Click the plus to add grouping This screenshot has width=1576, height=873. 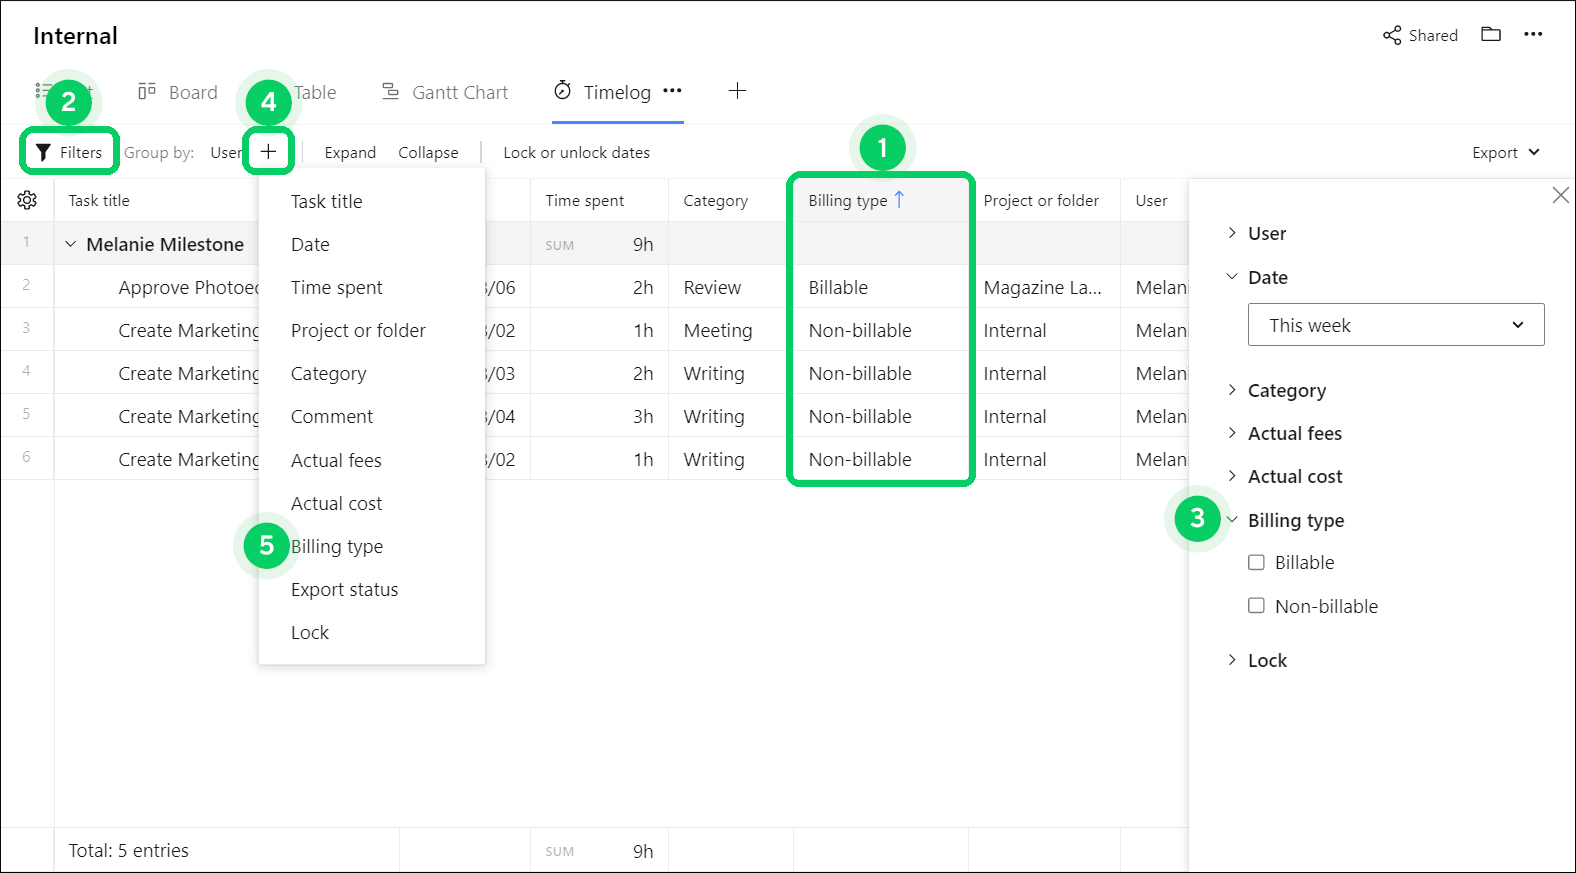(x=268, y=152)
